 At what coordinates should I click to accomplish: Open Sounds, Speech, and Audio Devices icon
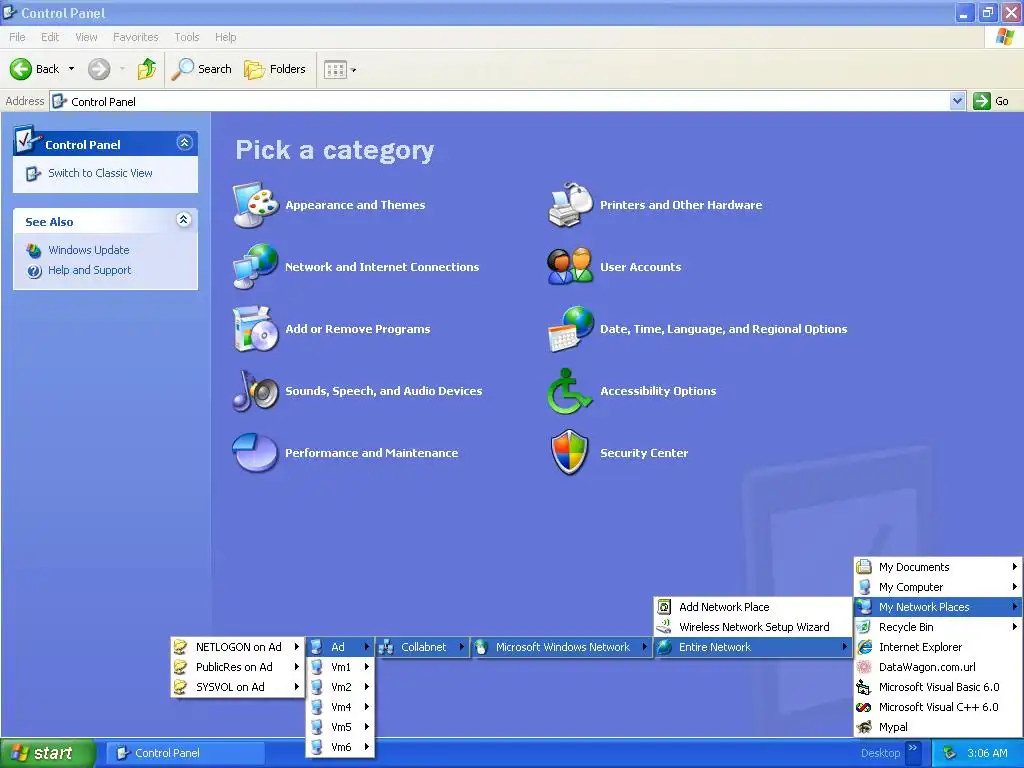(x=256, y=391)
